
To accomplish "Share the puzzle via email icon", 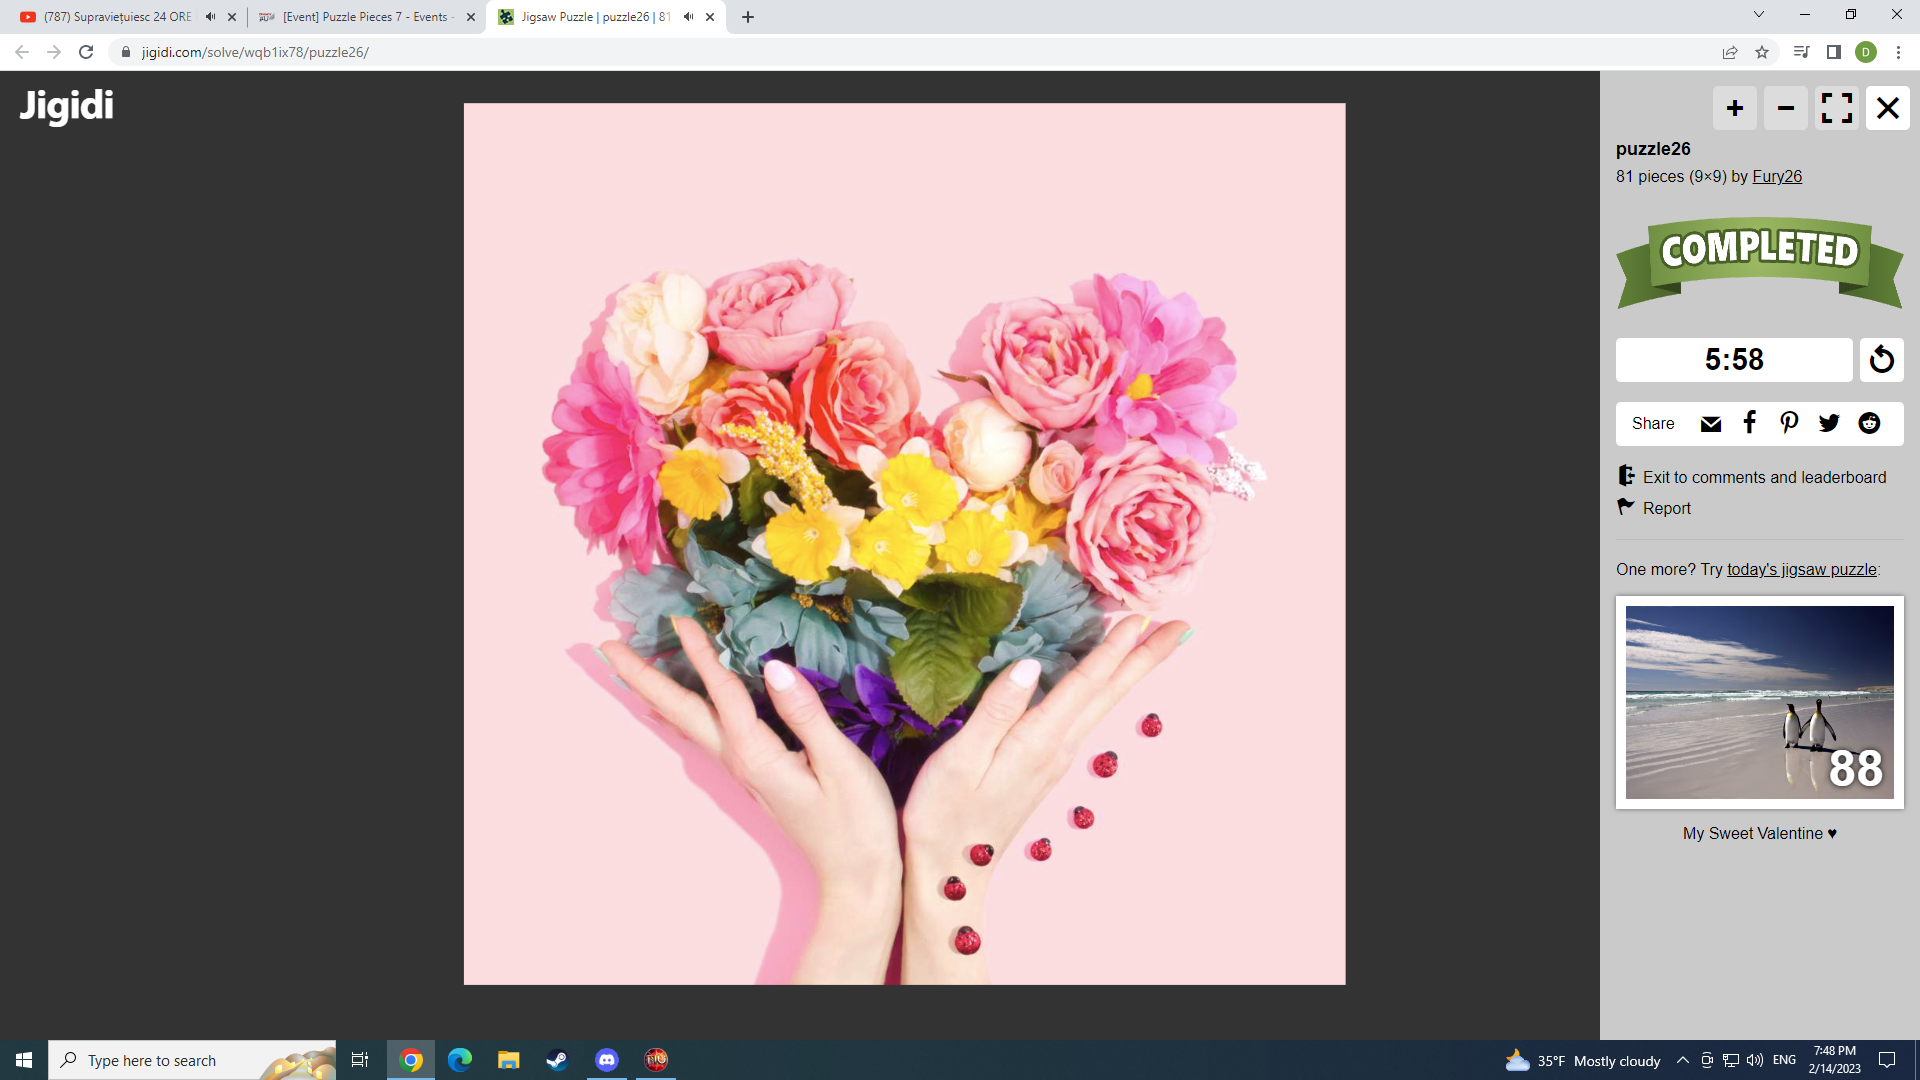I will point(1710,424).
